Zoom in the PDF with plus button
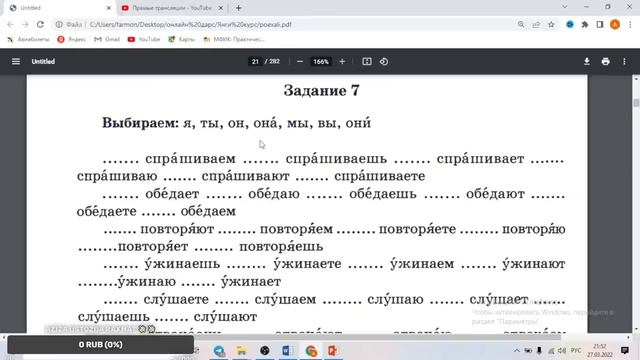 (342, 61)
